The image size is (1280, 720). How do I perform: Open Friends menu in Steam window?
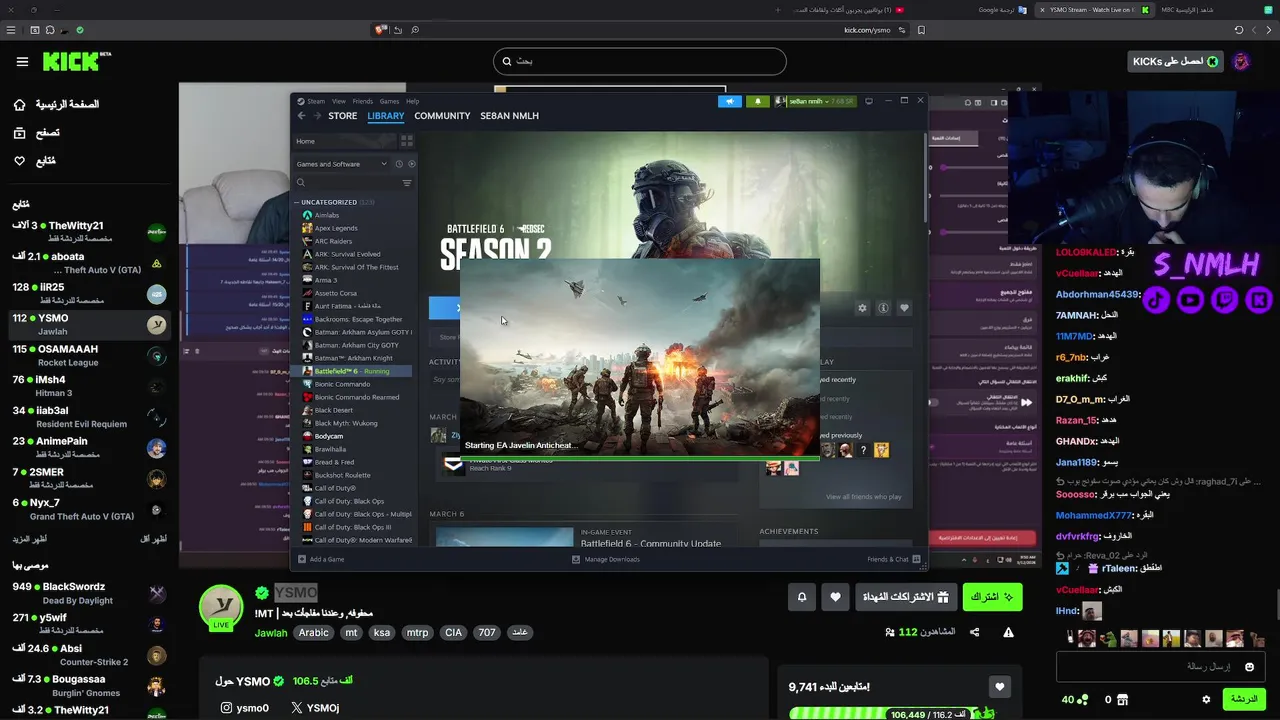click(363, 101)
